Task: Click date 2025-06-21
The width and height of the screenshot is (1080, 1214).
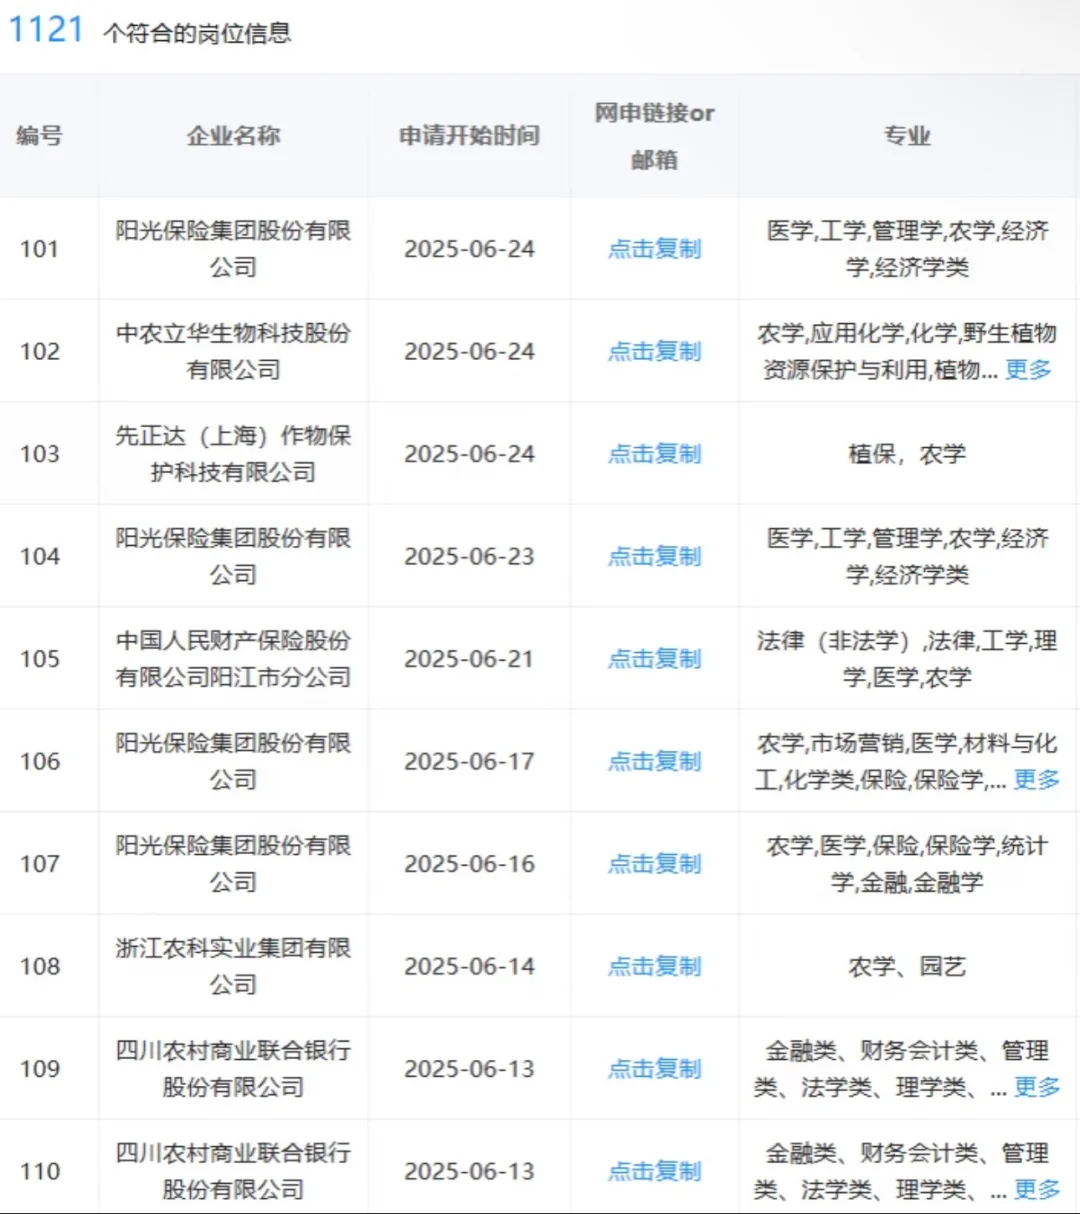Action: (469, 659)
